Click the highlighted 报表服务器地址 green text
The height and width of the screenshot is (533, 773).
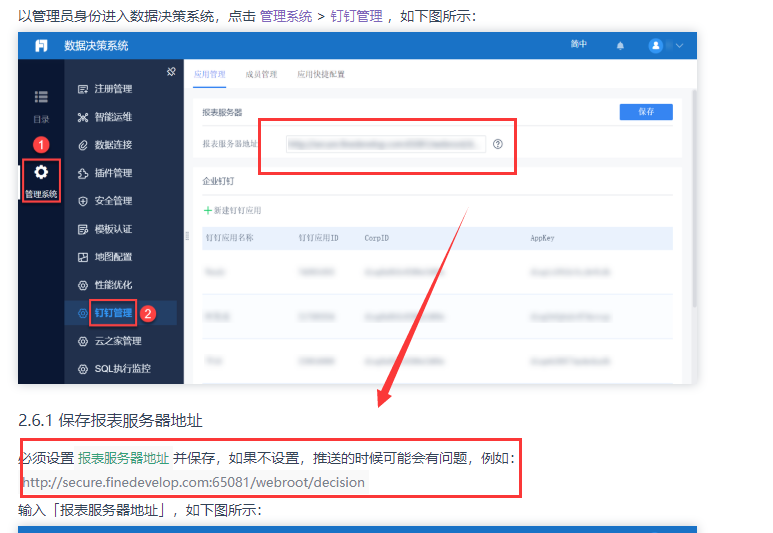tap(123, 459)
